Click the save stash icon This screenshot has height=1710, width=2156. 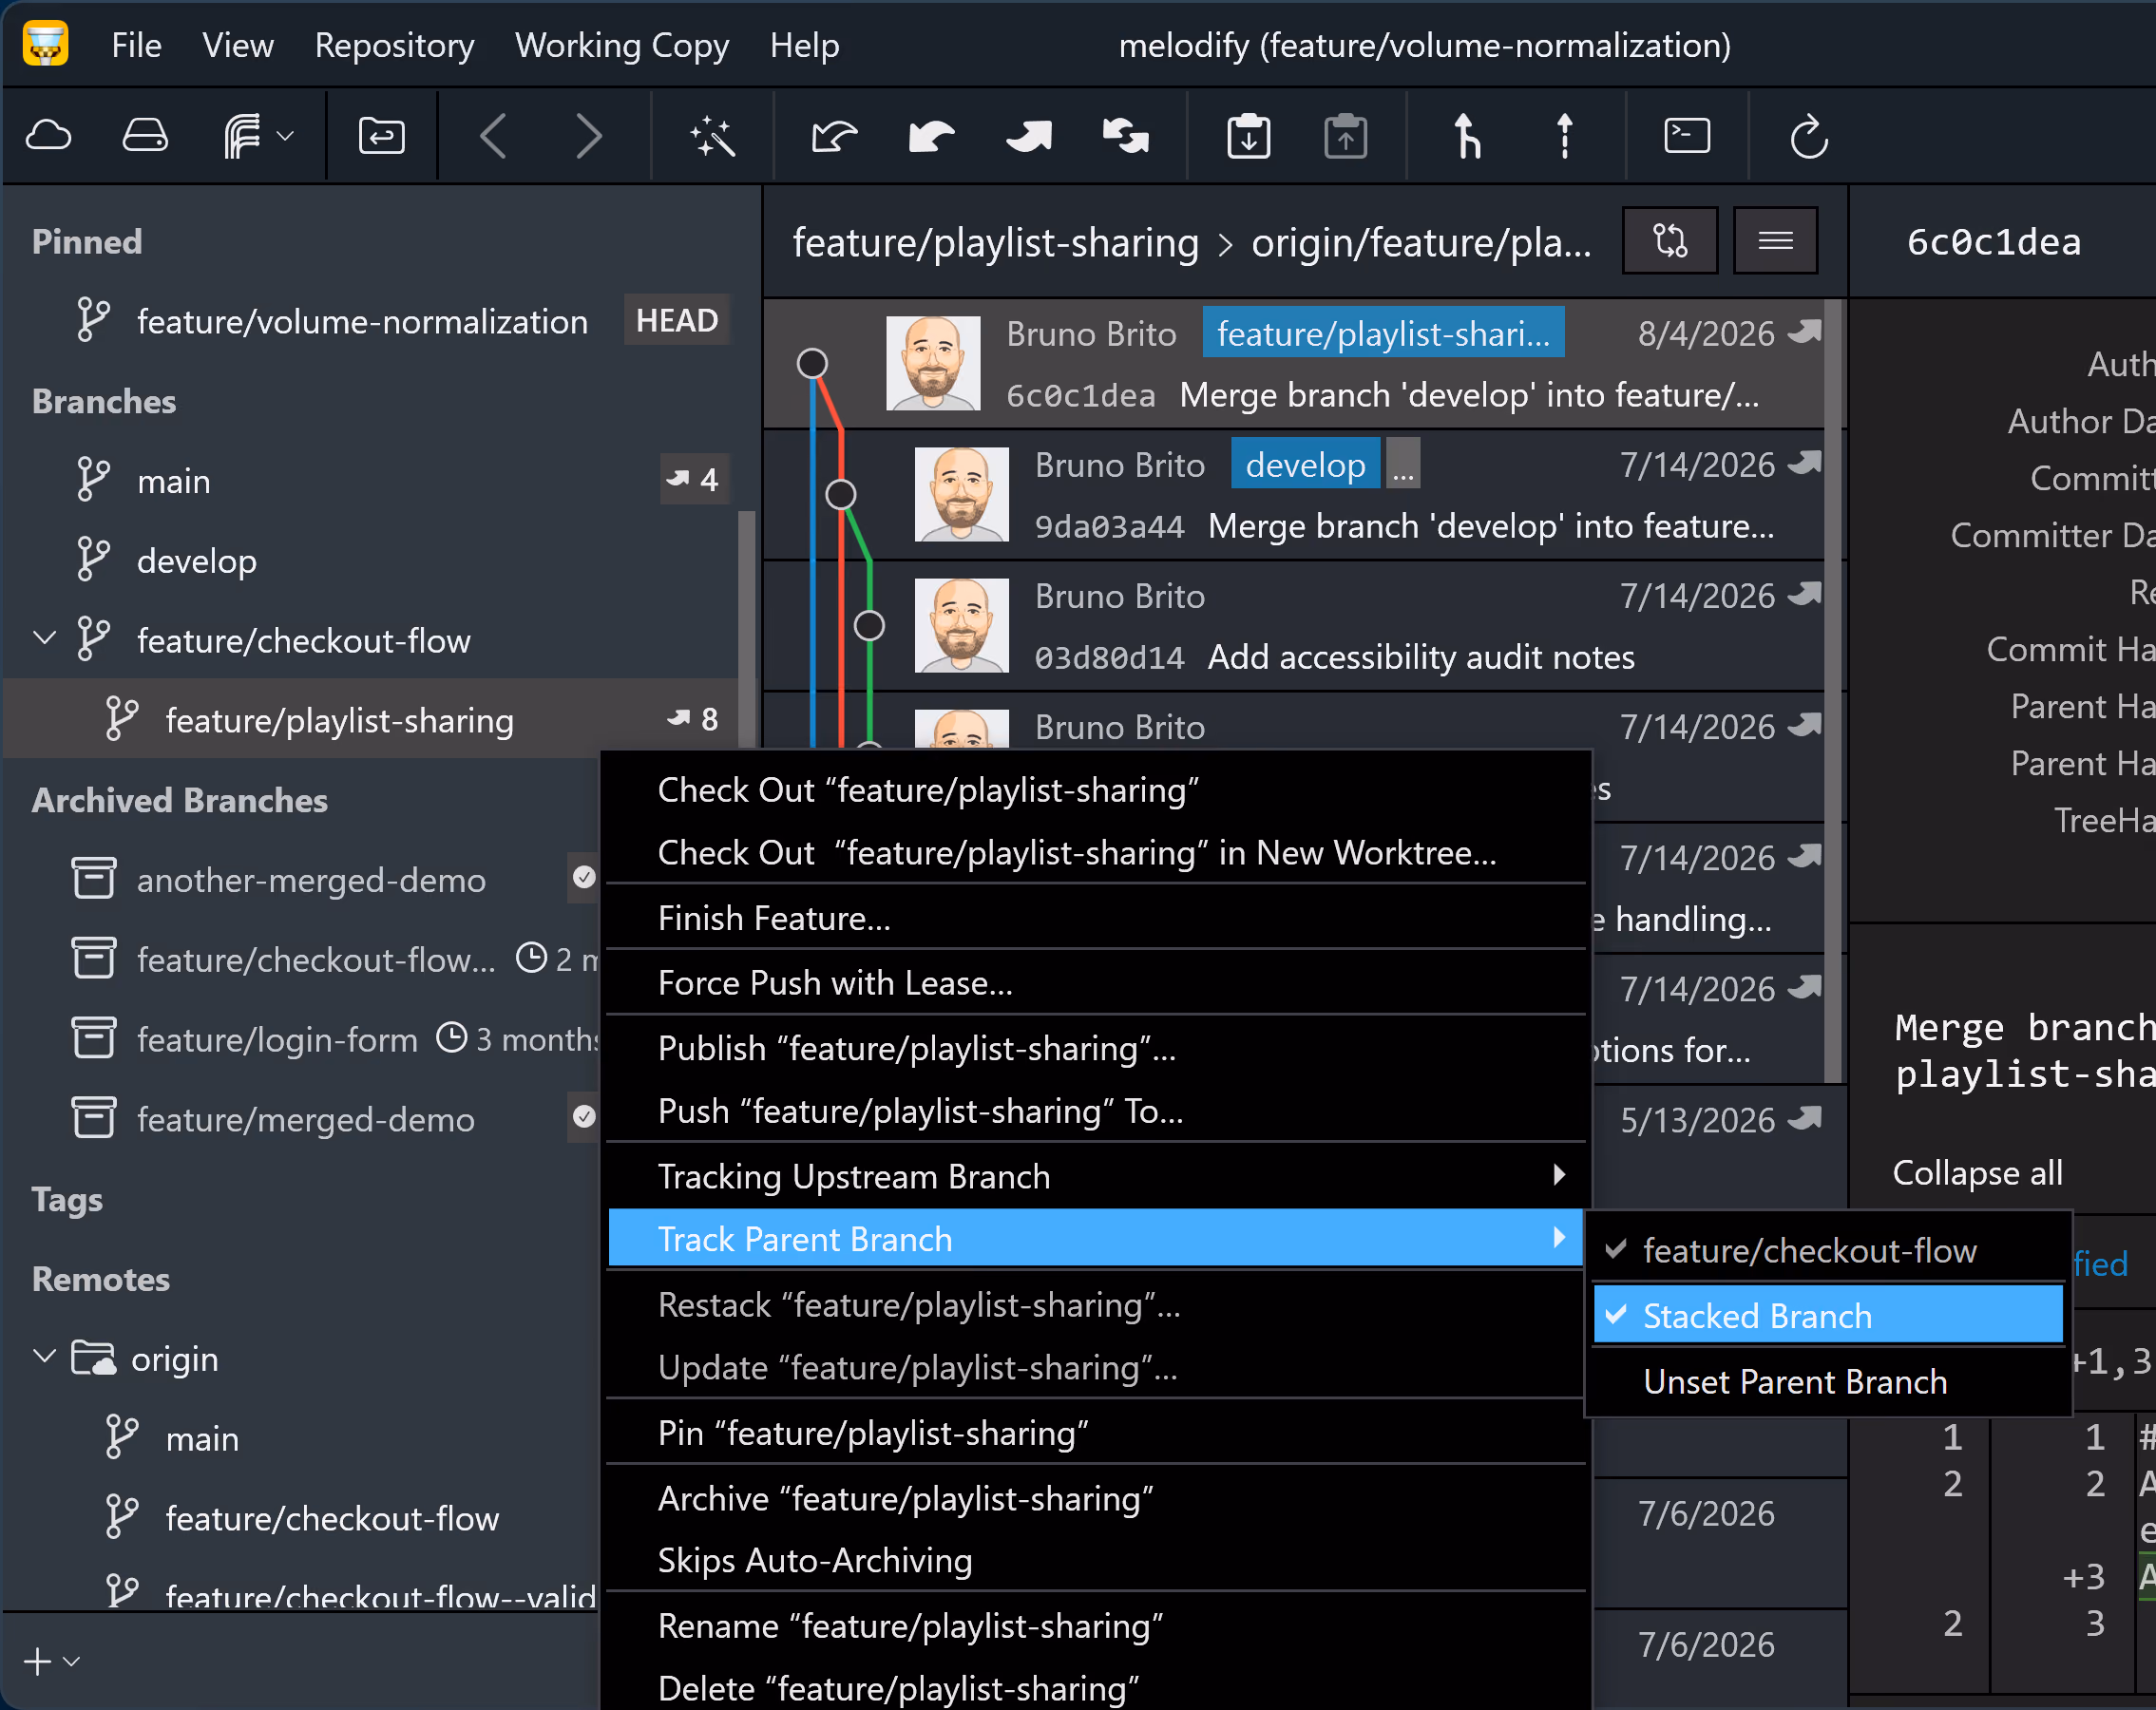pyautogui.click(x=1249, y=135)
